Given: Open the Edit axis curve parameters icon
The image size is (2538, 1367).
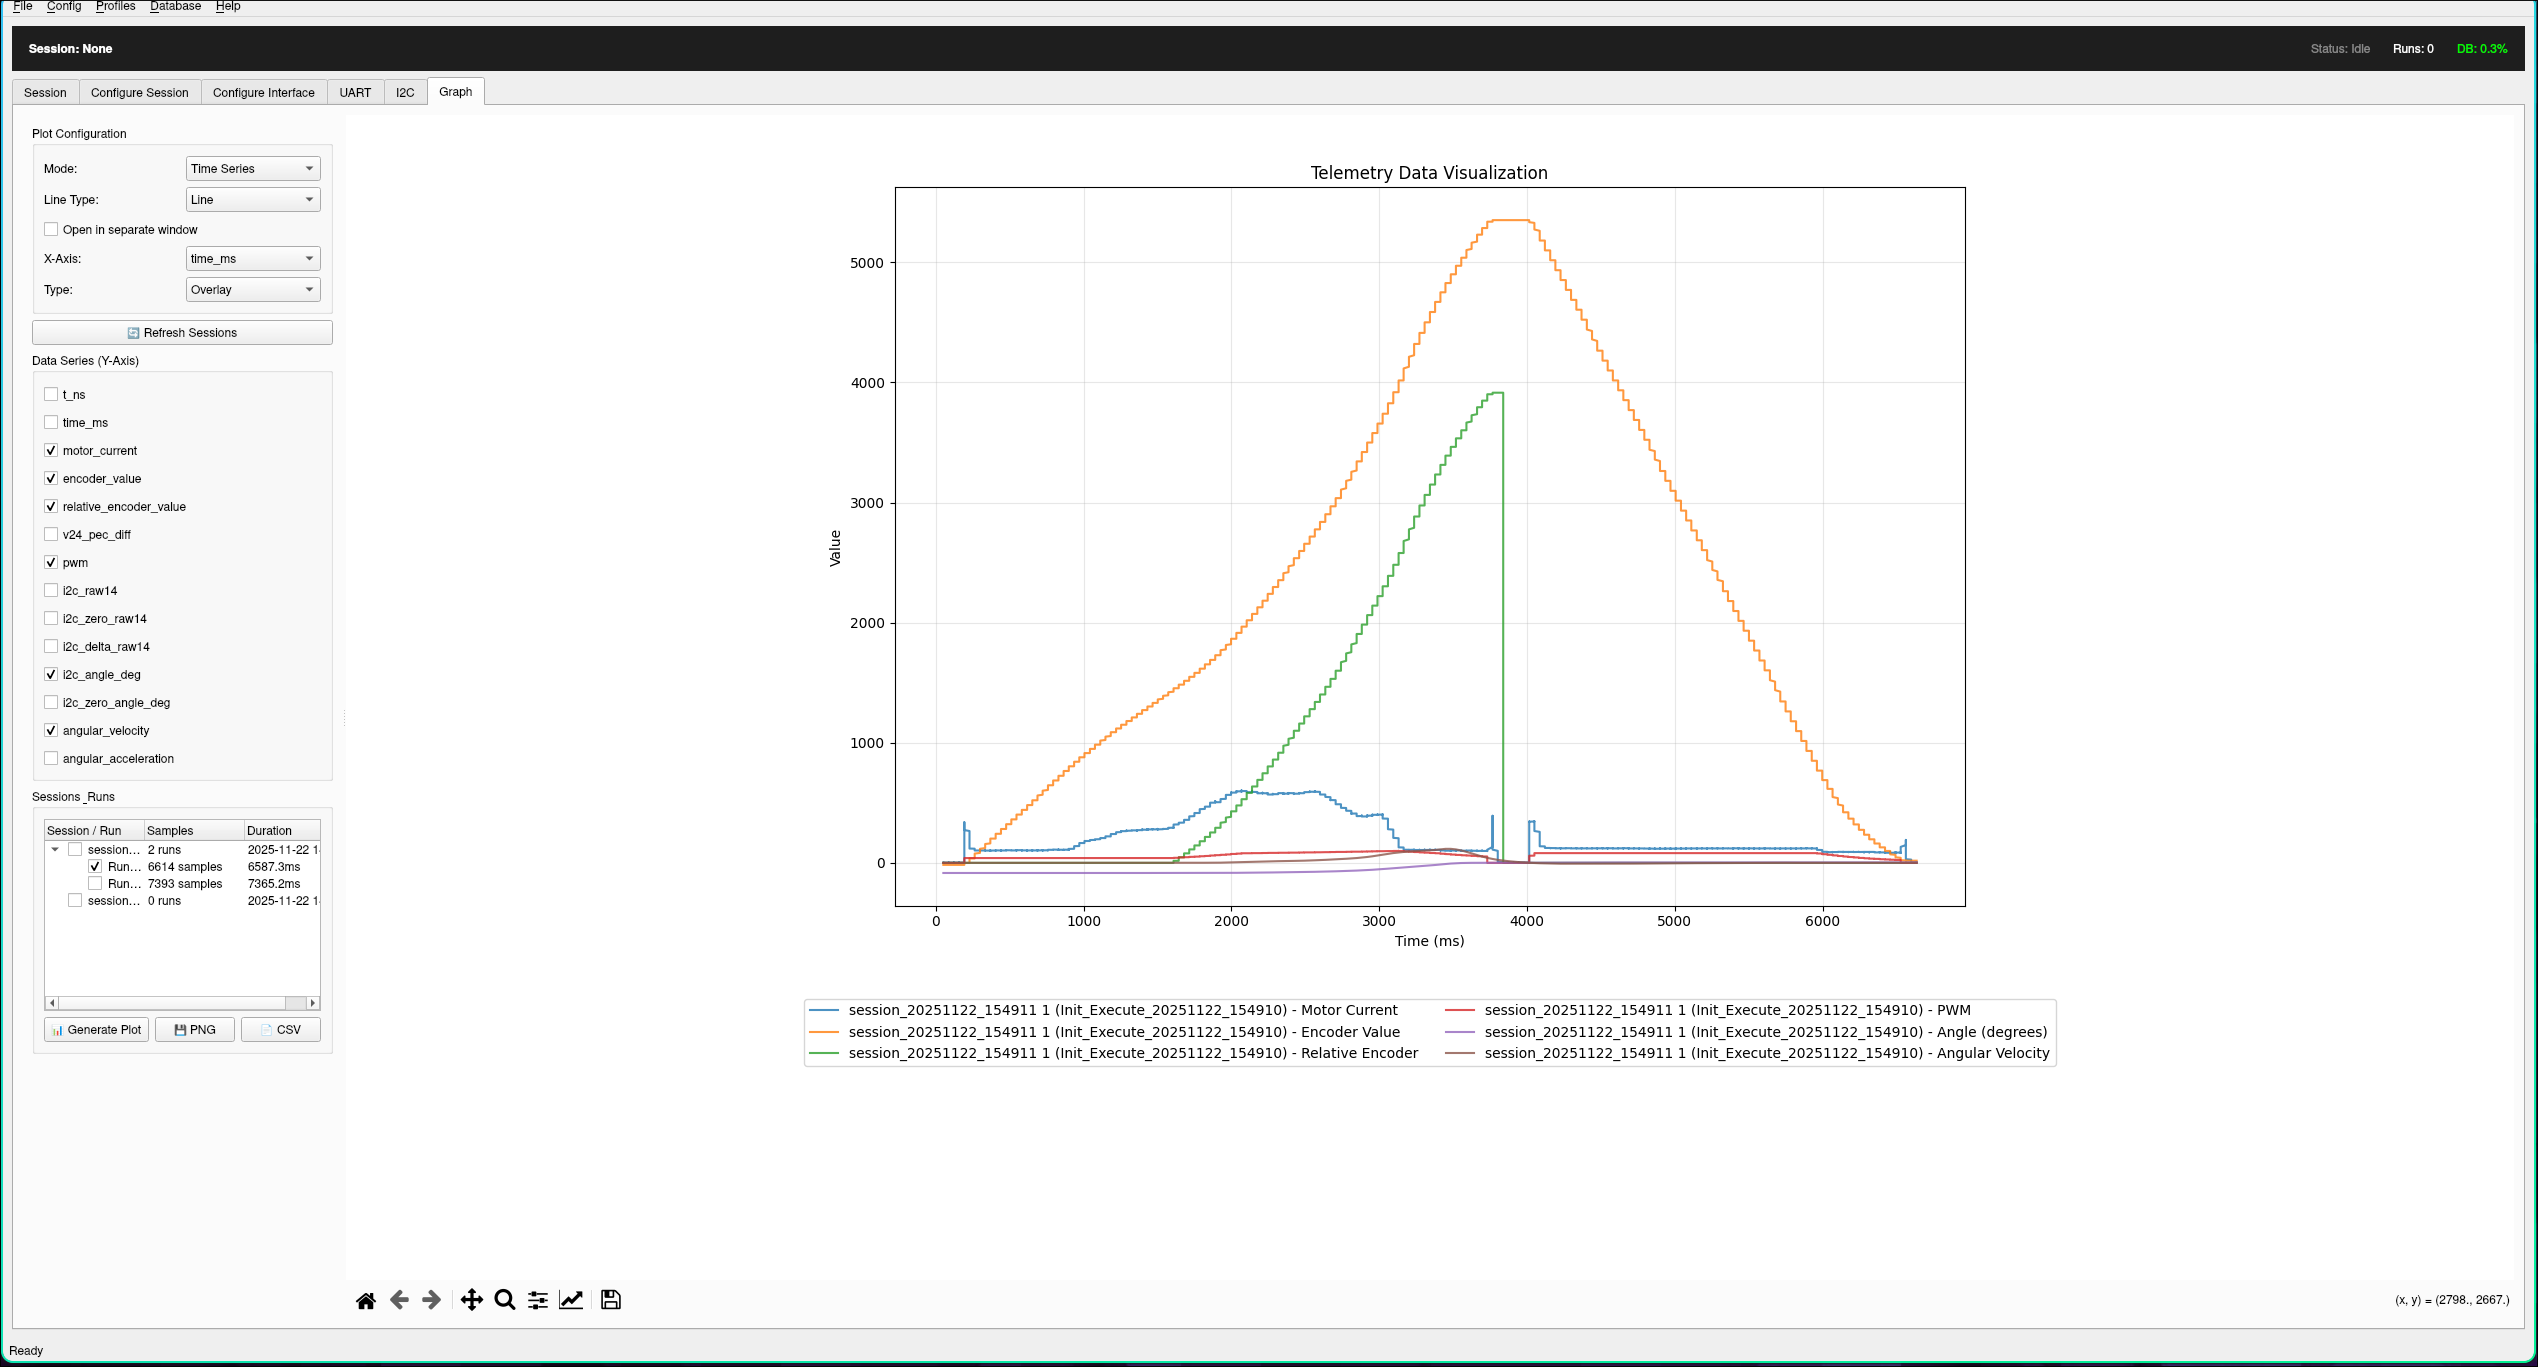Looking at the screenshot, I should coord(571,1300).
